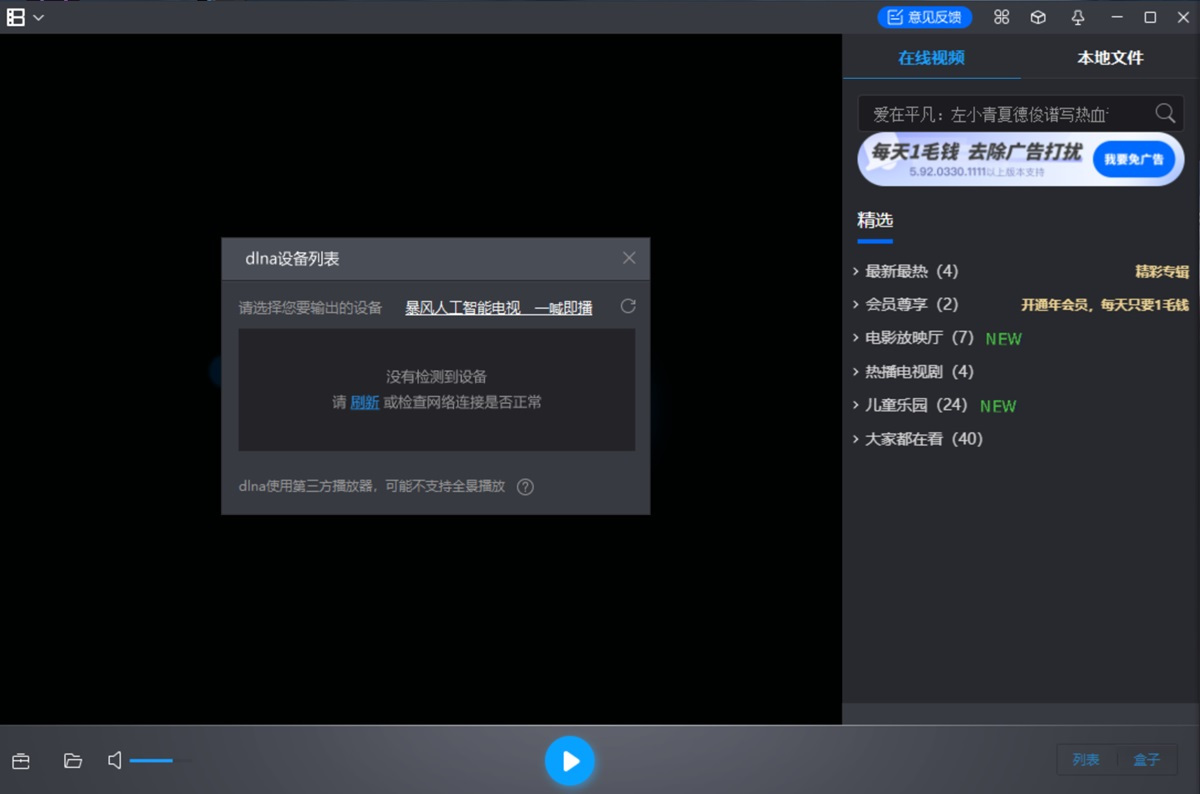Click the refresh icon in the dlna dialog
Screen dimensions: 1200x794
[x=628, y=307]
